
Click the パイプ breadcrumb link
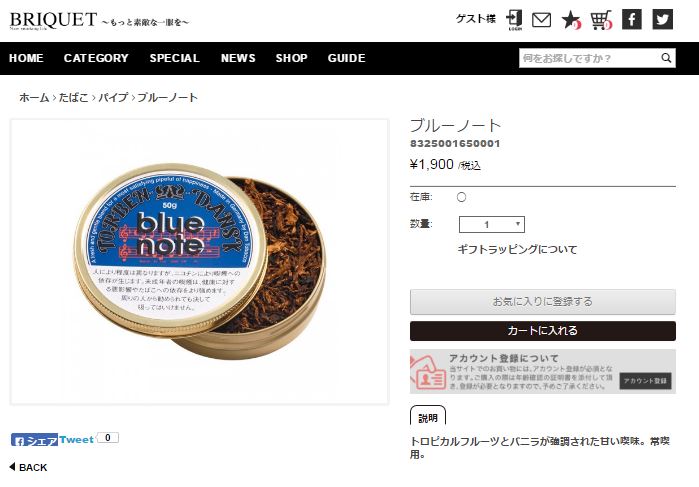point(113,97)
